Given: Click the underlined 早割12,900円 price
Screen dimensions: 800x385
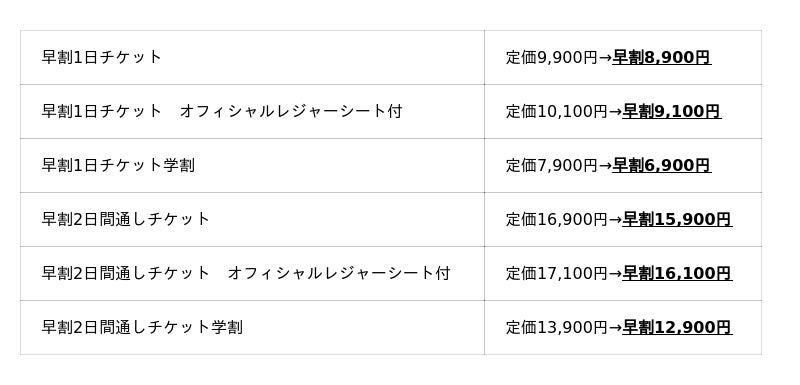Looking at the screenshot, I should click(x=678, y=328).
